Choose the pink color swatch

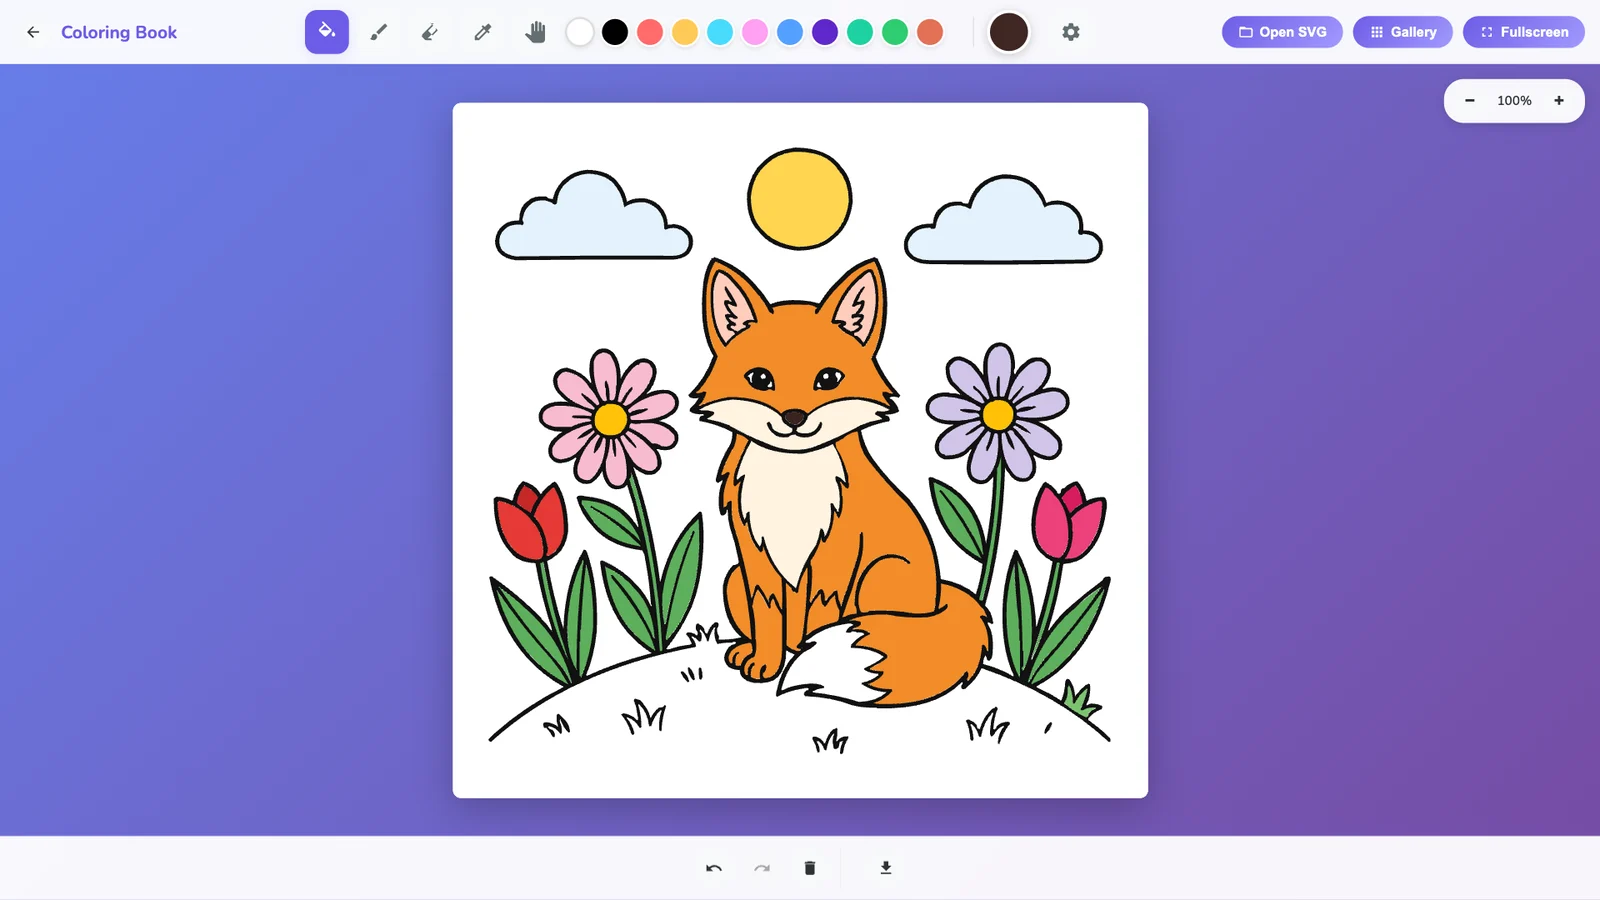[755, 32]
